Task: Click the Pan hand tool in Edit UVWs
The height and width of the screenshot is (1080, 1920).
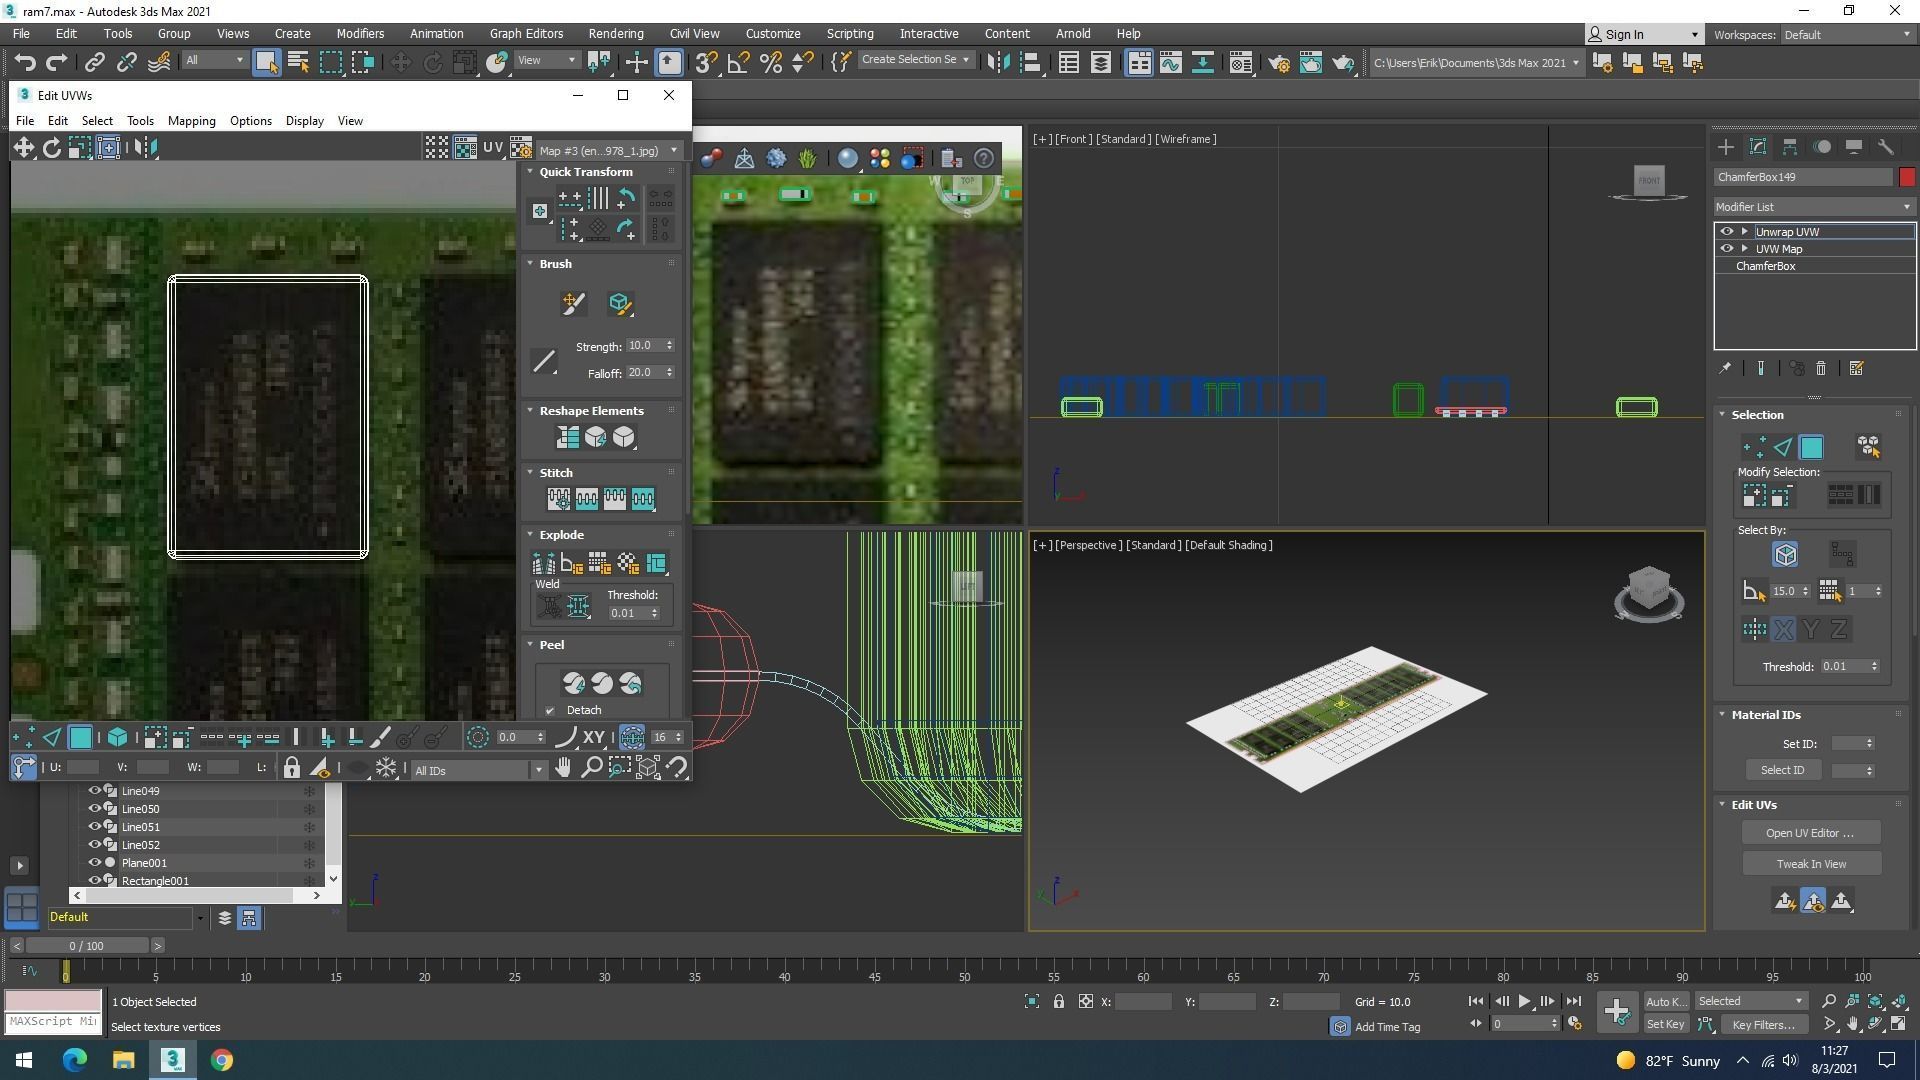Action: point(563,768)
